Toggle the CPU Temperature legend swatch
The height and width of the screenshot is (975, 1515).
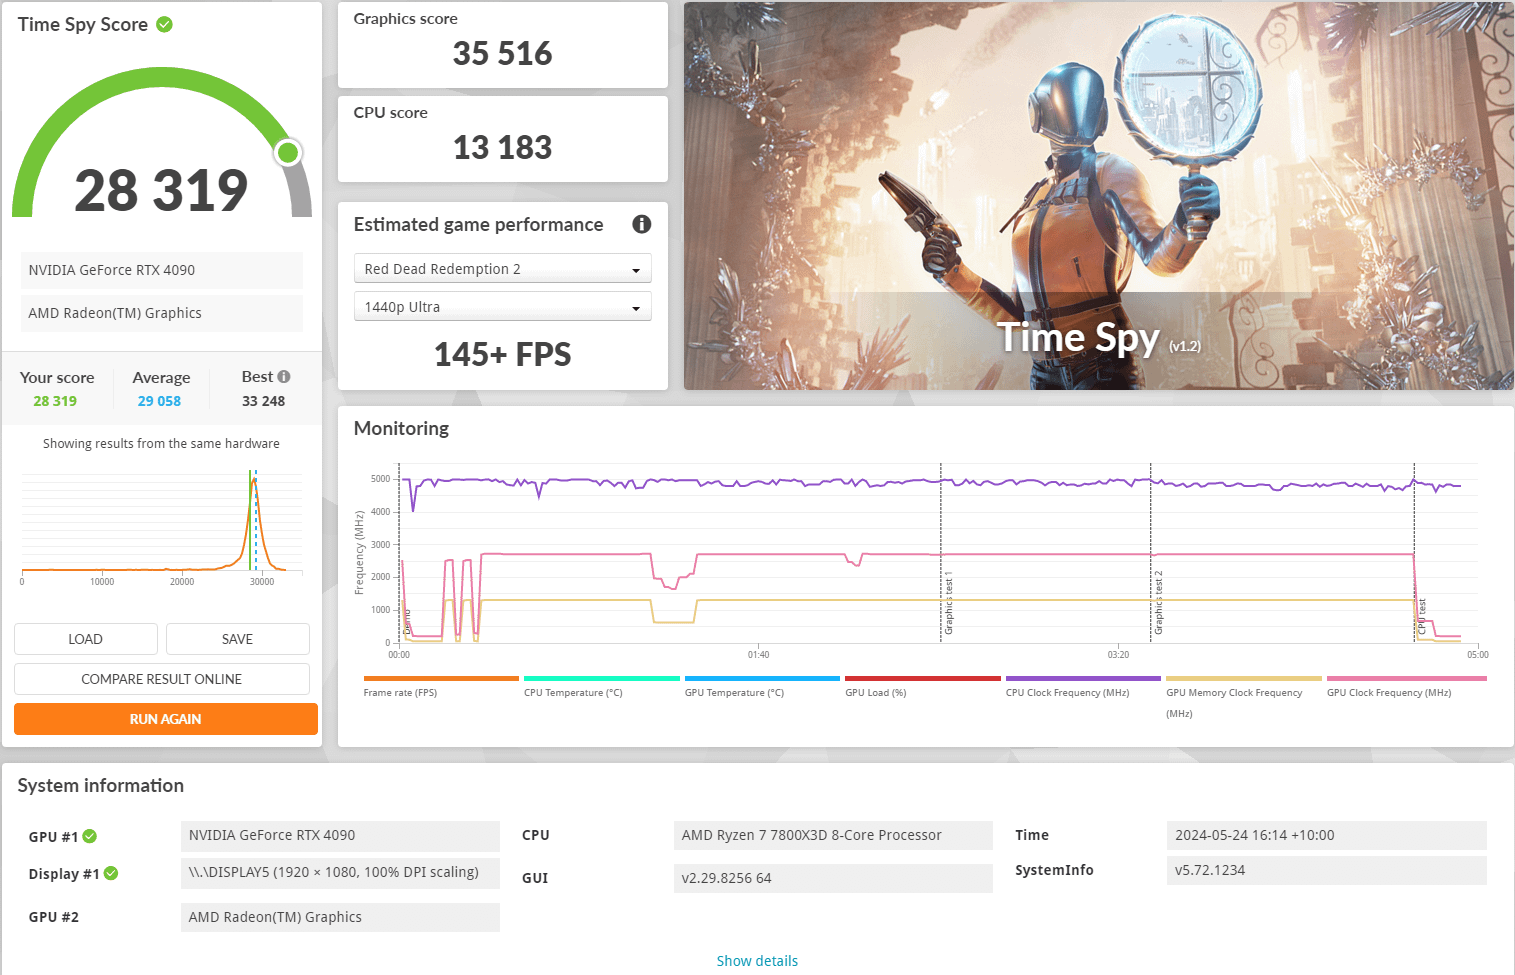[x=602, y=678]
